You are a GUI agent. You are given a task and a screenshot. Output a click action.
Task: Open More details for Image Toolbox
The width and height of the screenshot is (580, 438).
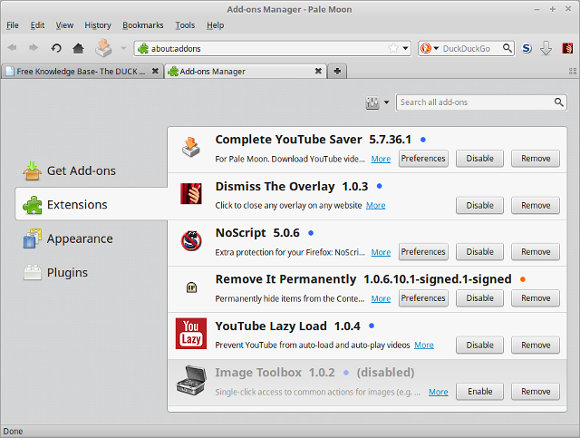click(438, 392)
